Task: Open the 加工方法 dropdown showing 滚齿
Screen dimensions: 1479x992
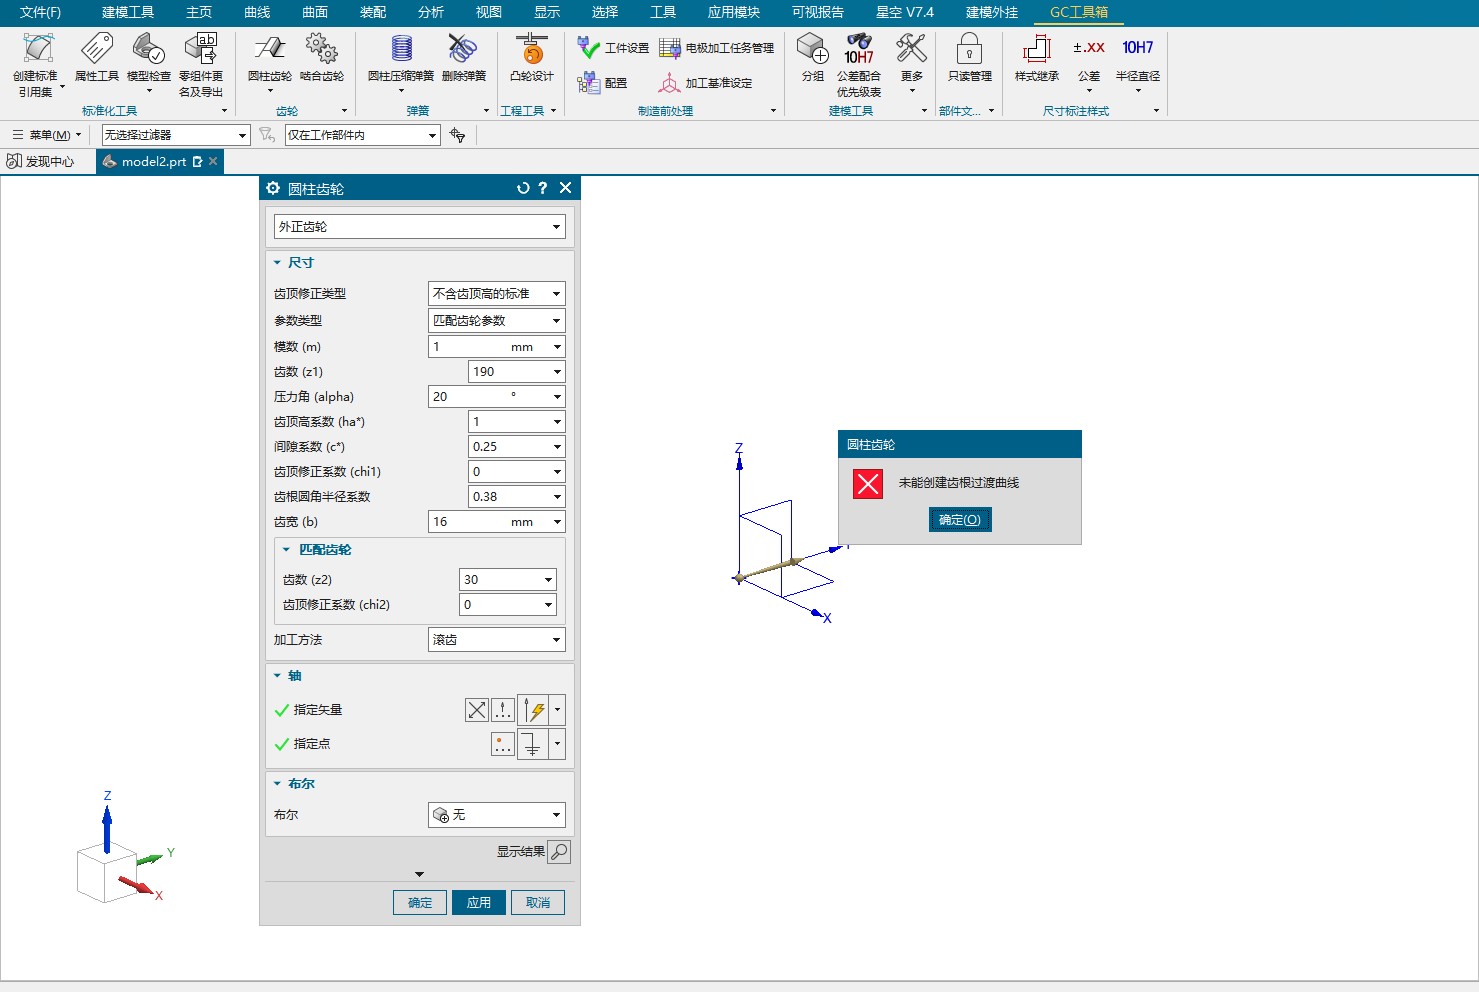Action: pyautogui.click(x=496, y=640)
